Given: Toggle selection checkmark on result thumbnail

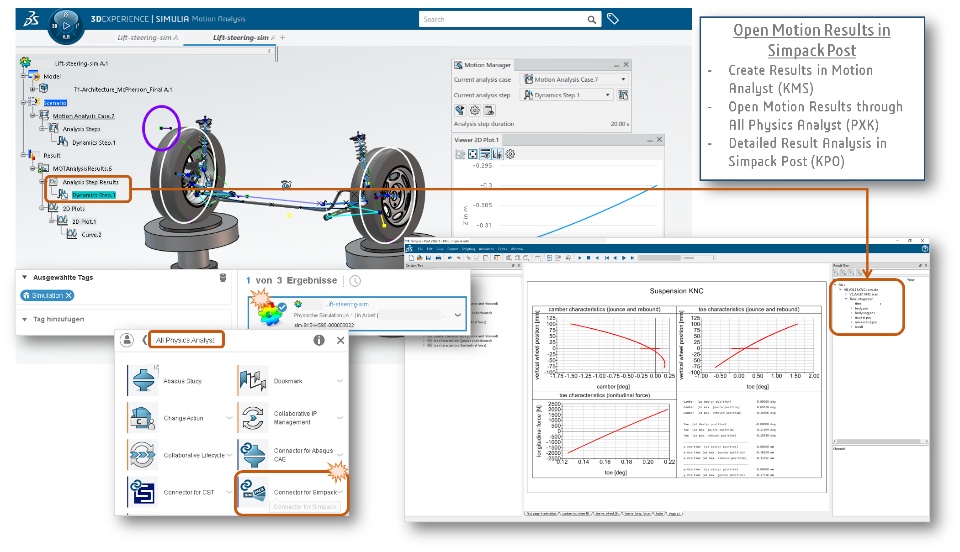Looking at the screenshot, I should 282,306.
